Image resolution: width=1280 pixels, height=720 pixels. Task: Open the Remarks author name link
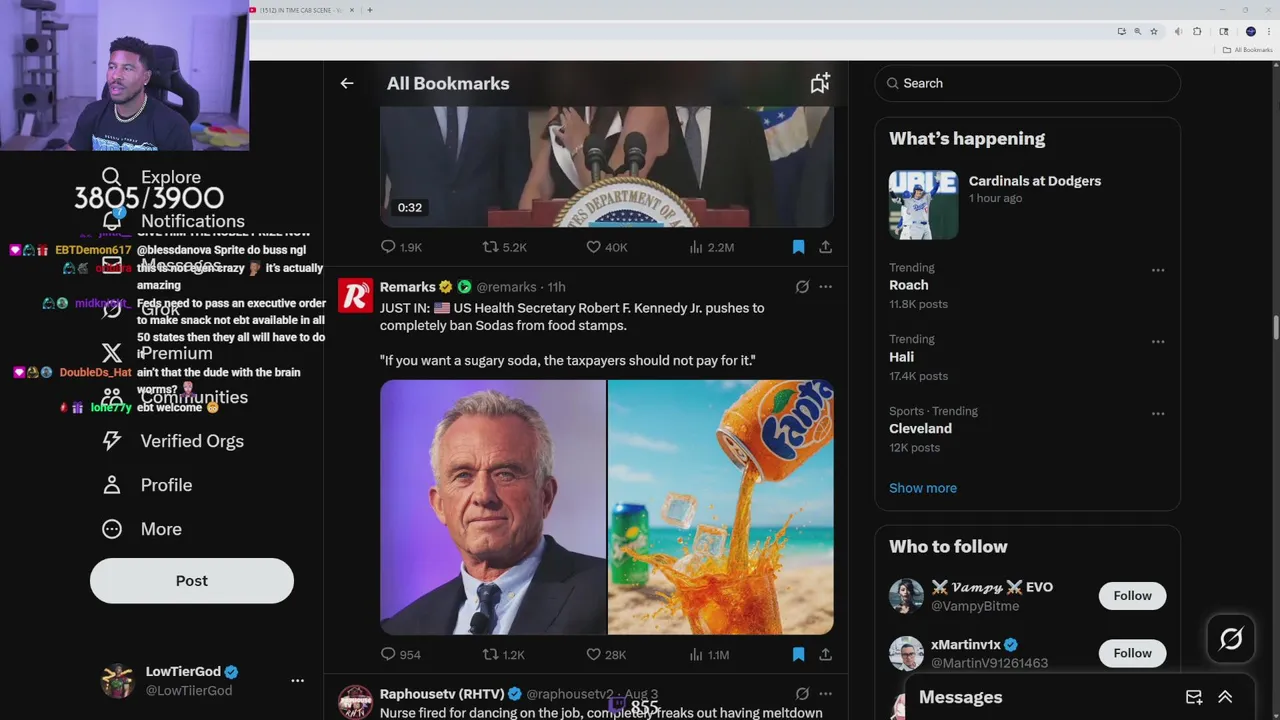(x=408, y=287)
